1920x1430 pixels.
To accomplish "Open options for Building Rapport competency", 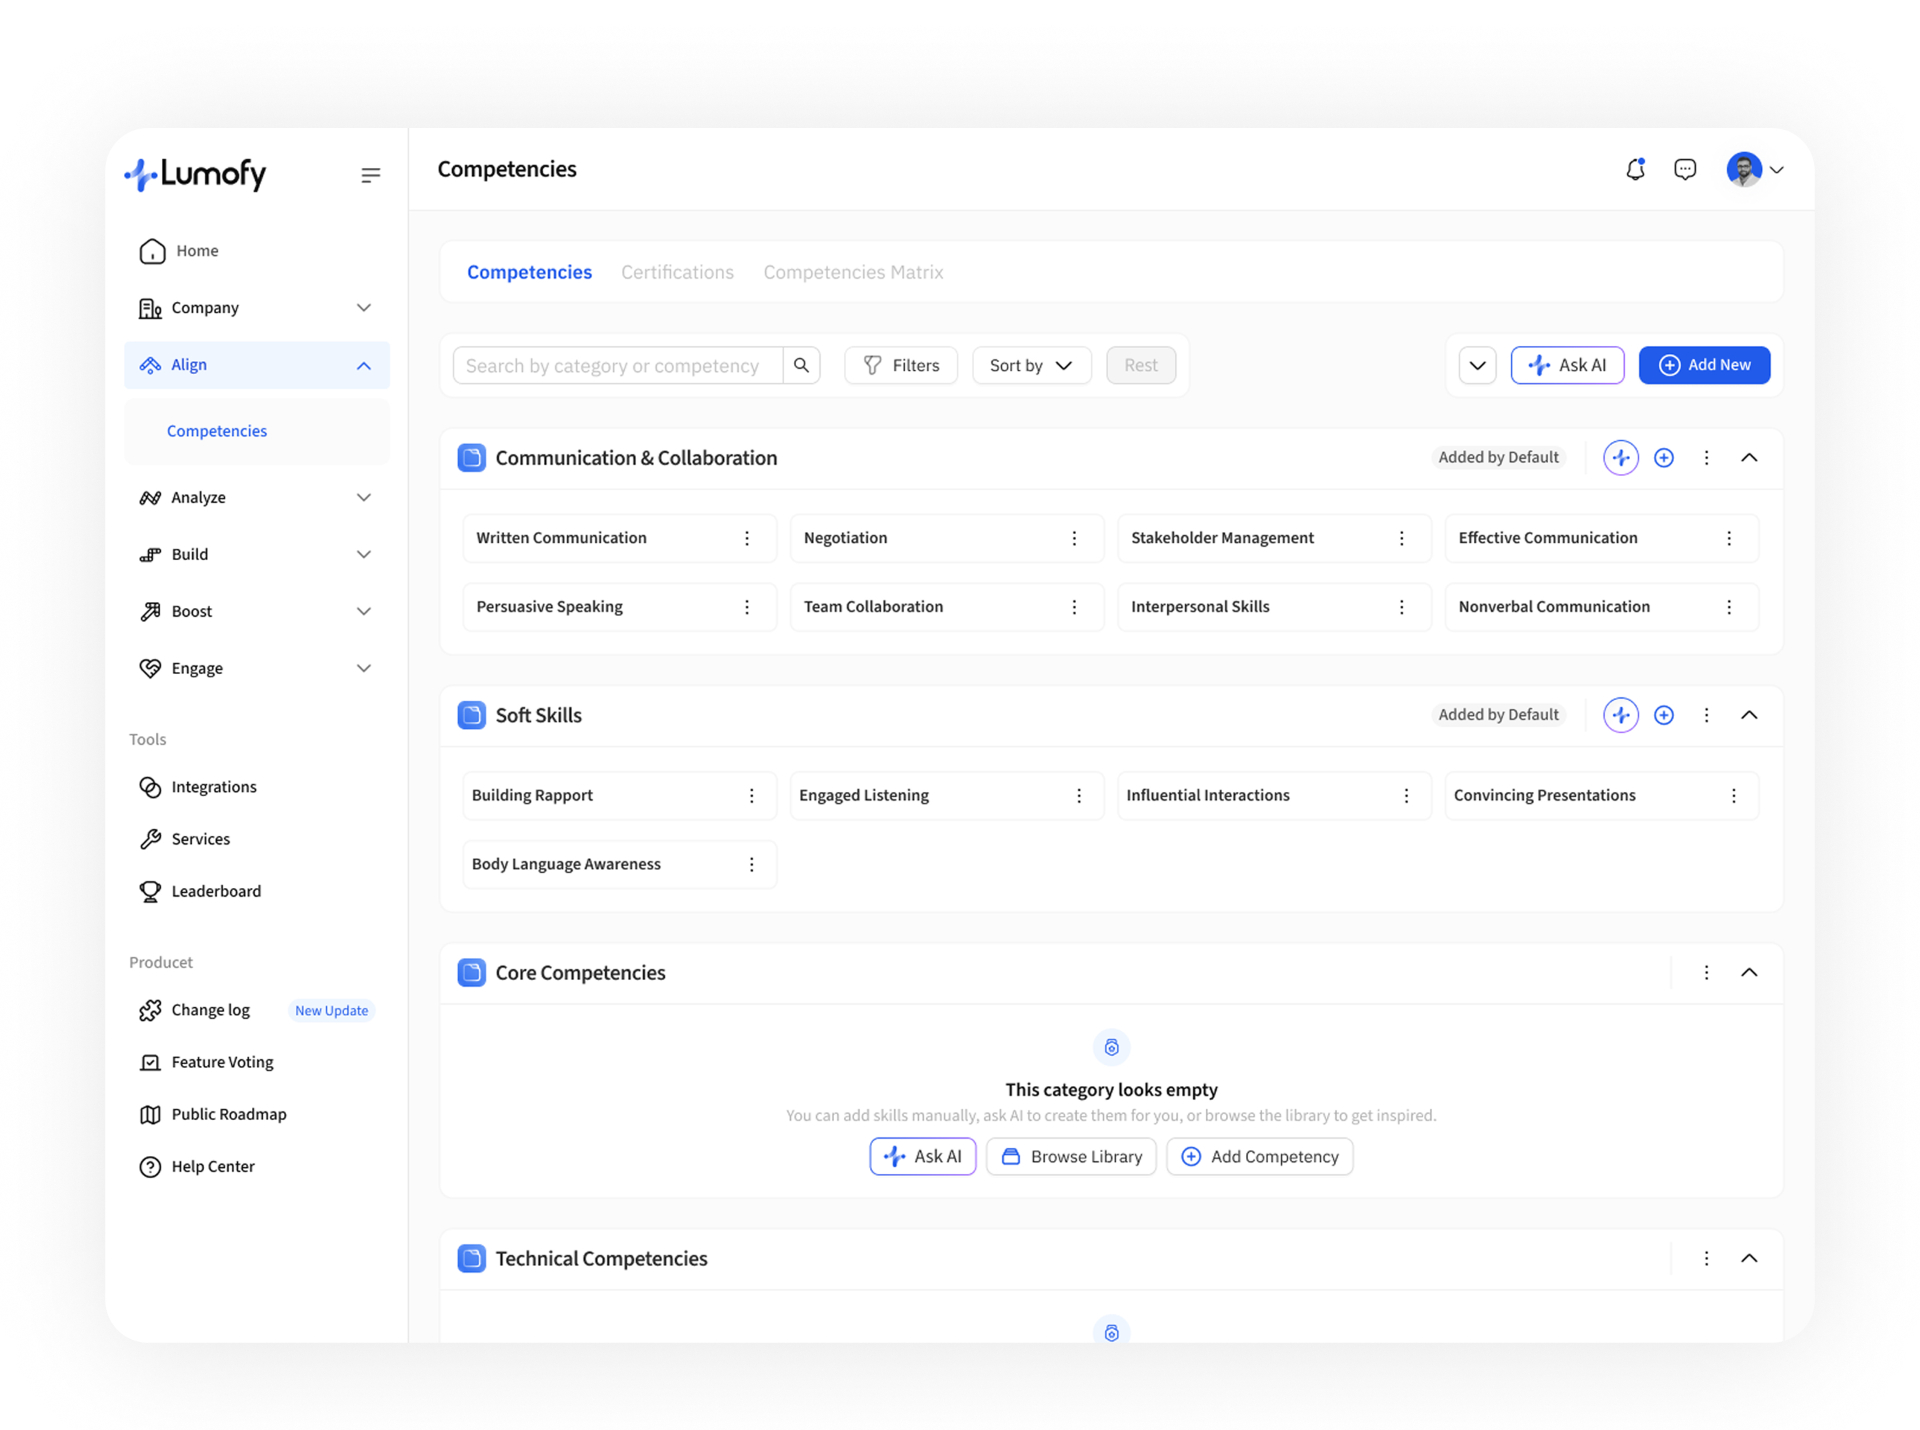I will click(752, 795).
